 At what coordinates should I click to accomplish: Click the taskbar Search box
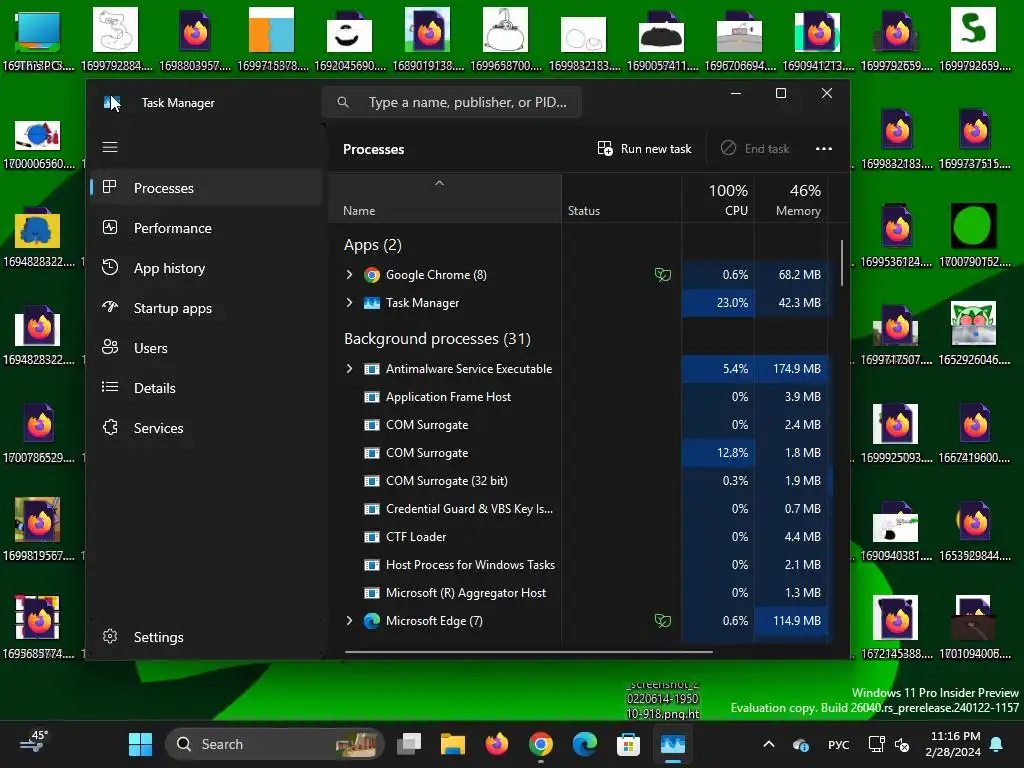coord(274,744)
